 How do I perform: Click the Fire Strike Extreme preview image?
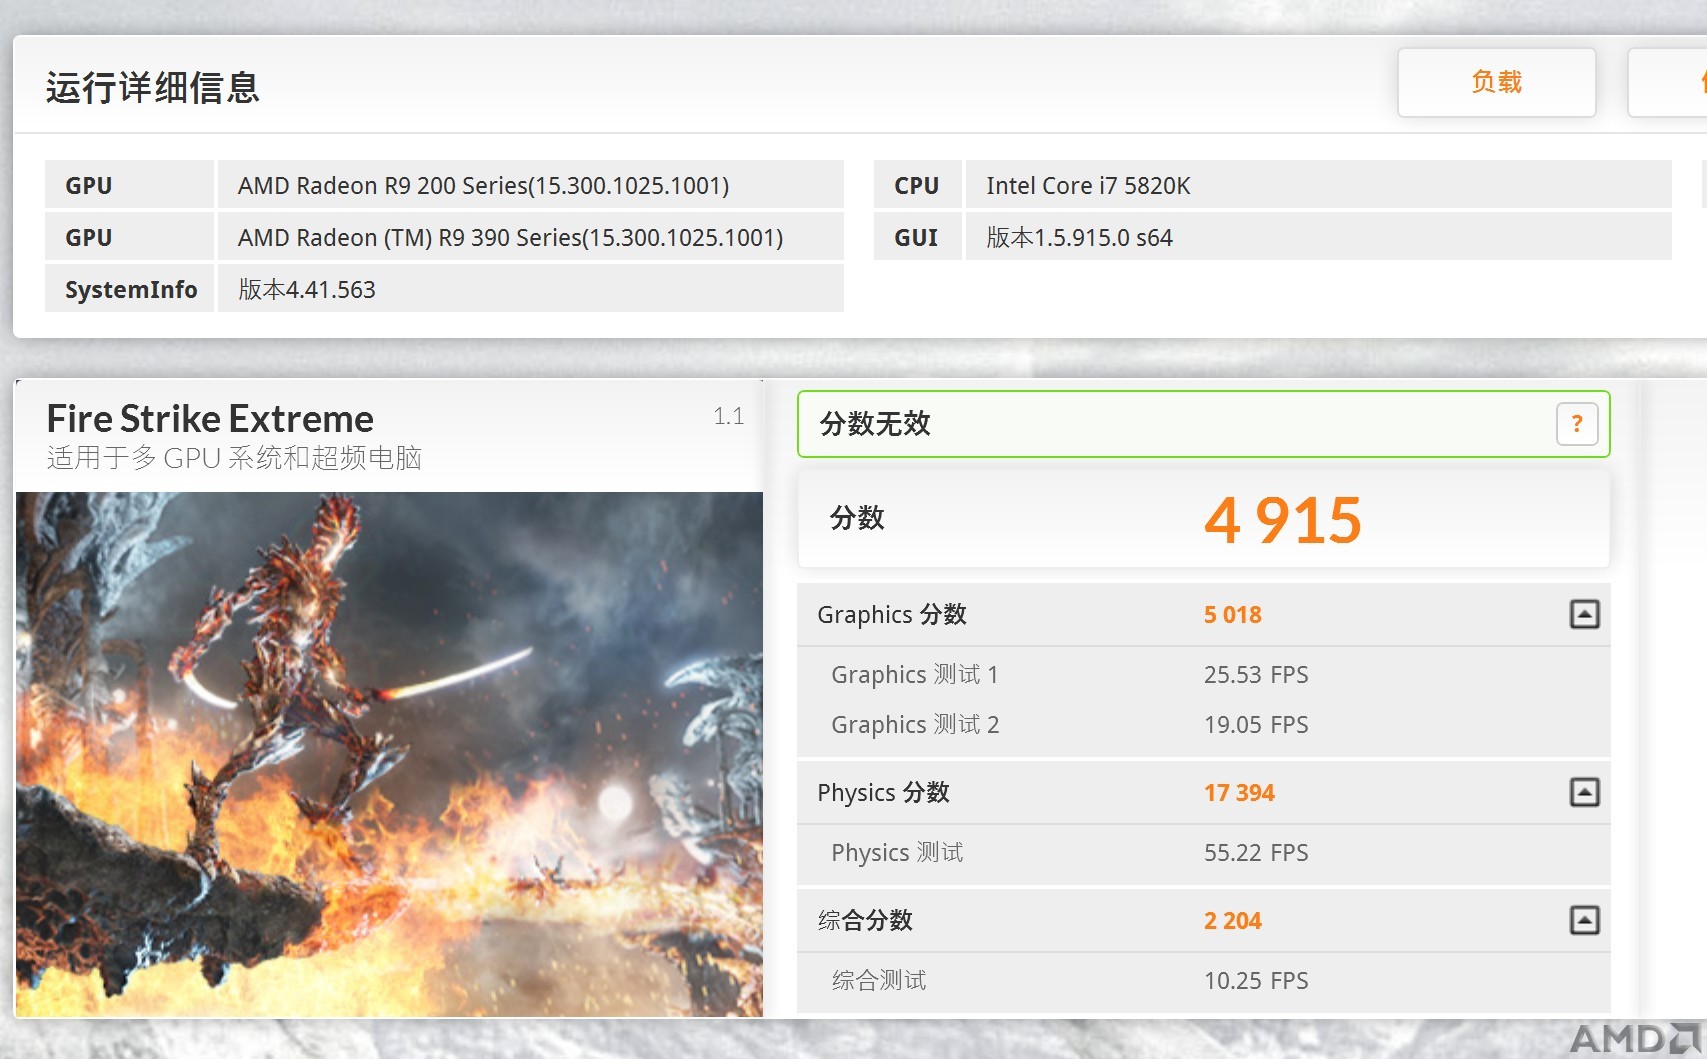[x=389, y=754]
